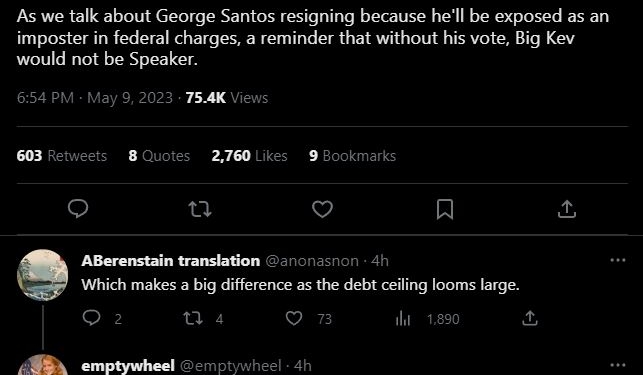Open the @anonasnon profile handle

pyautogui.click(x=312, y=261)
